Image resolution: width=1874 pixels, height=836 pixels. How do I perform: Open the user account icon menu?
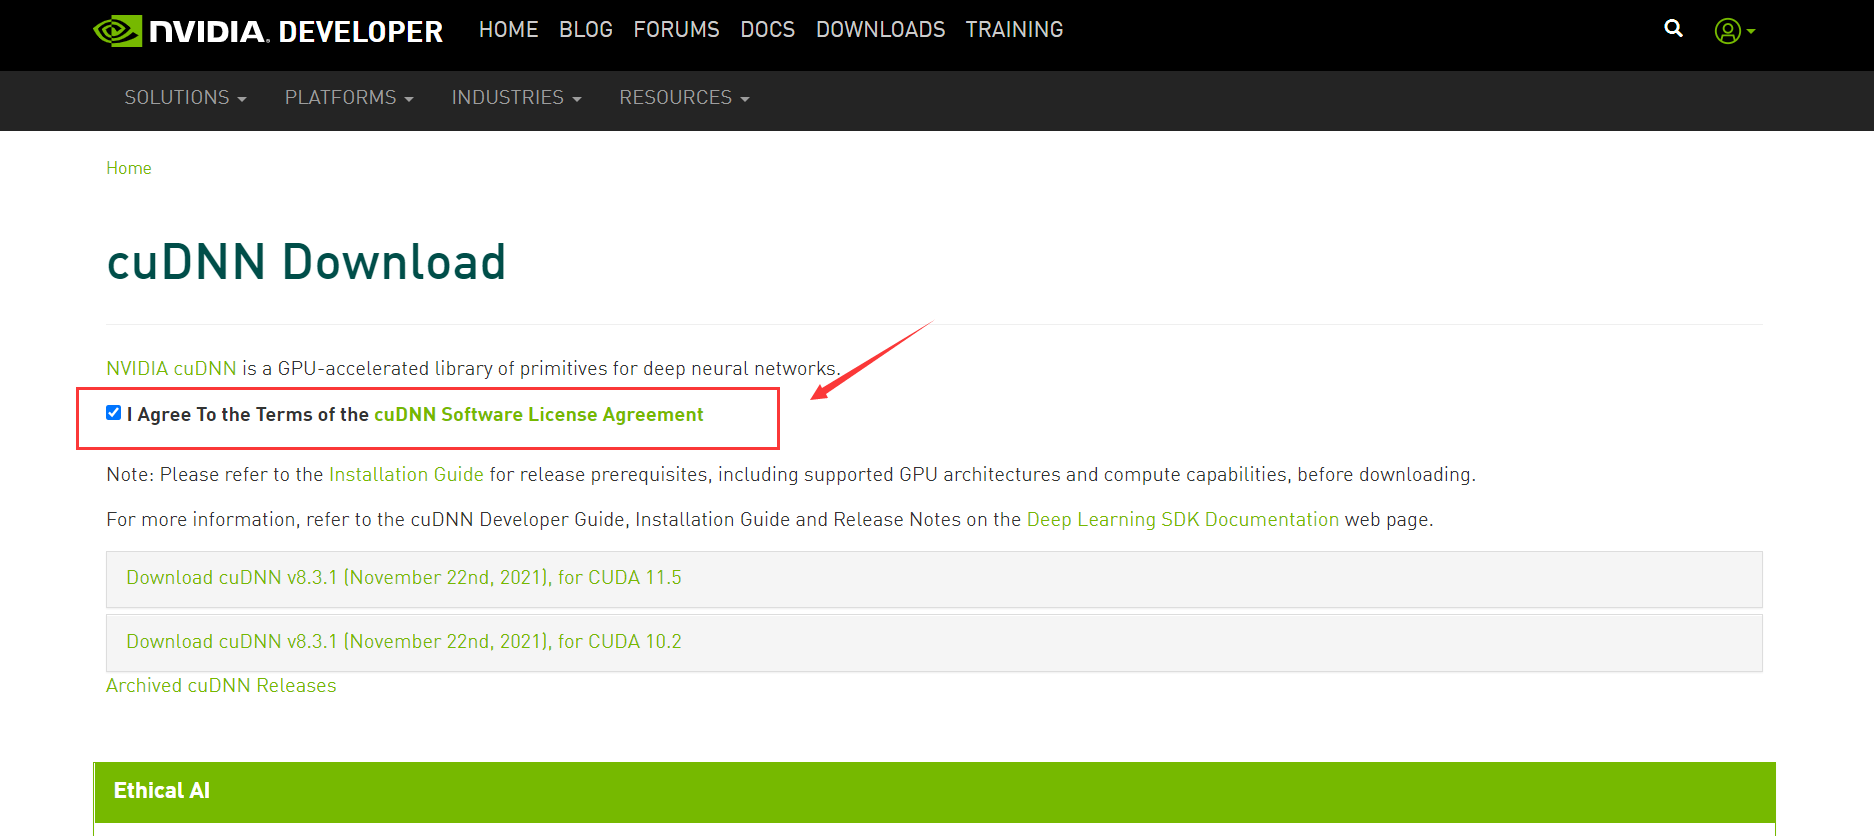[x=1734, y=31]
